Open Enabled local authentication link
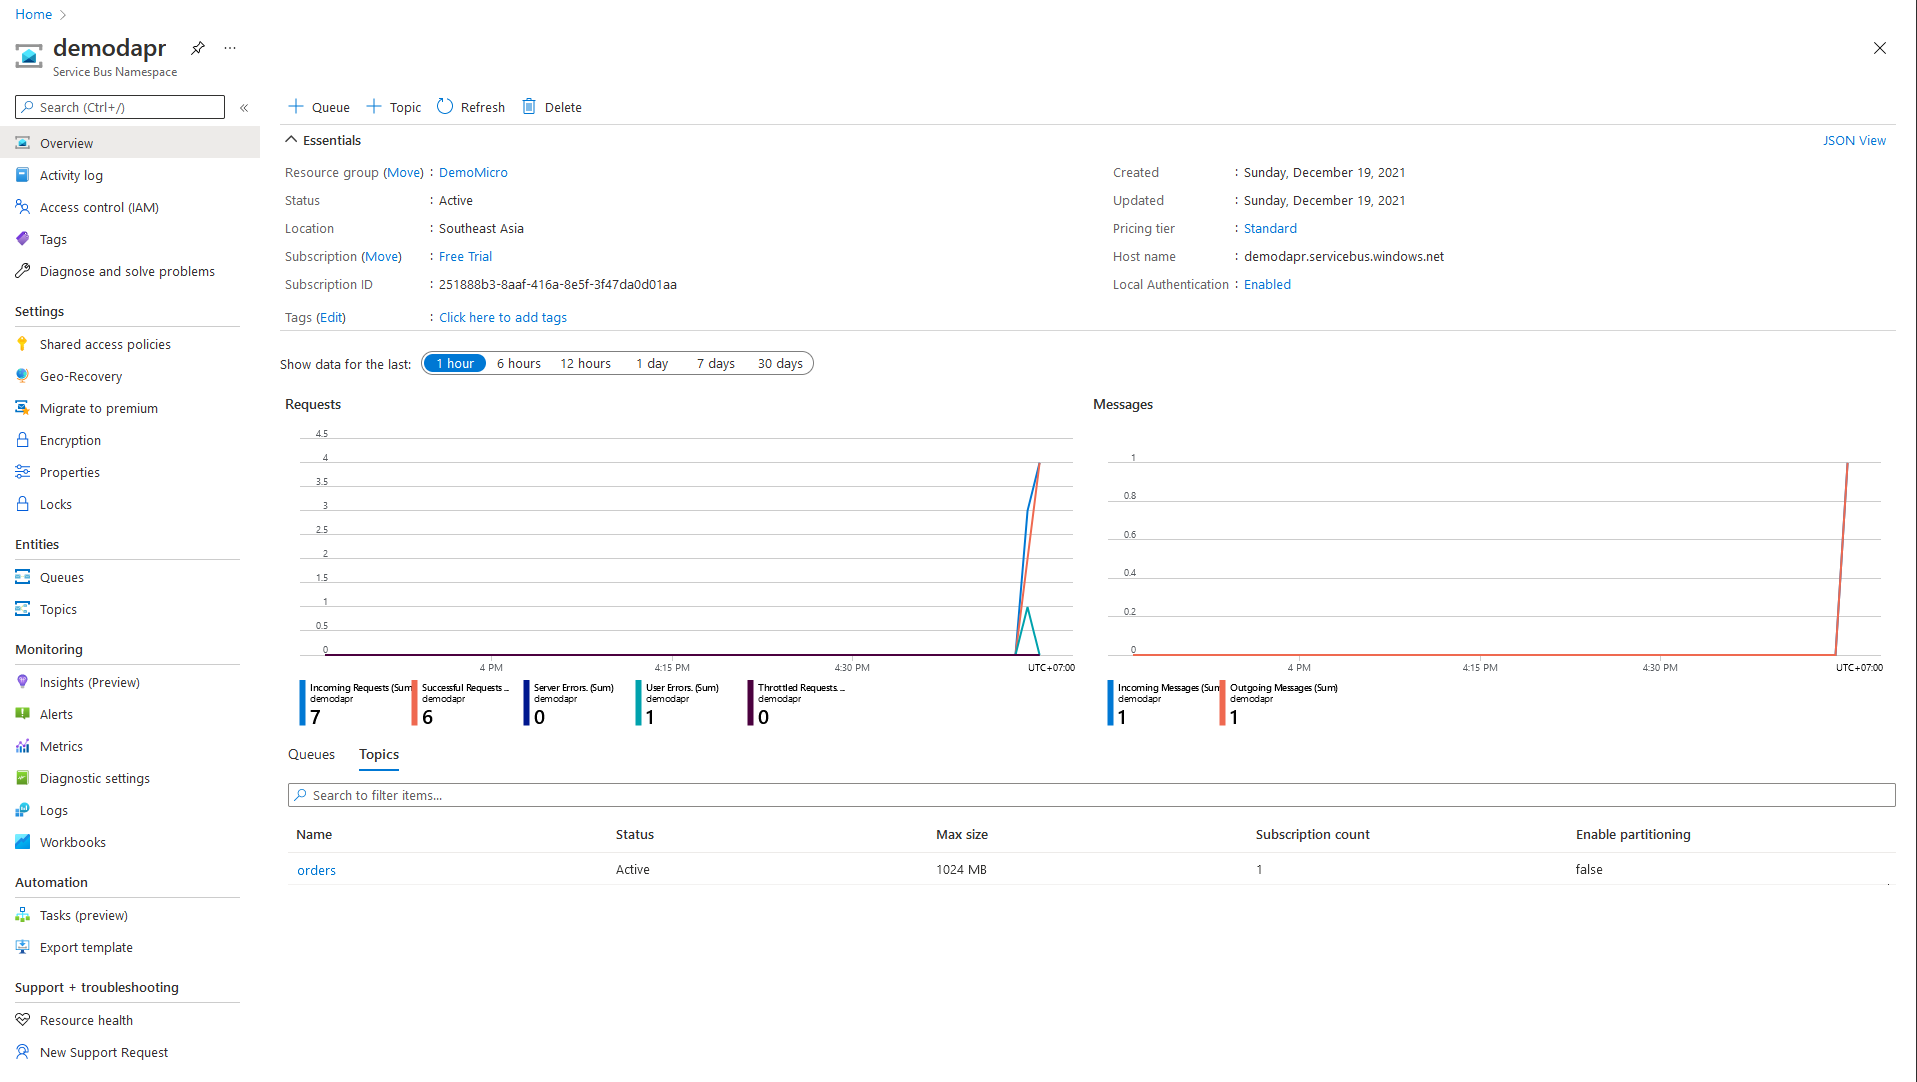1917x1082 pixels. (1267, 284)
